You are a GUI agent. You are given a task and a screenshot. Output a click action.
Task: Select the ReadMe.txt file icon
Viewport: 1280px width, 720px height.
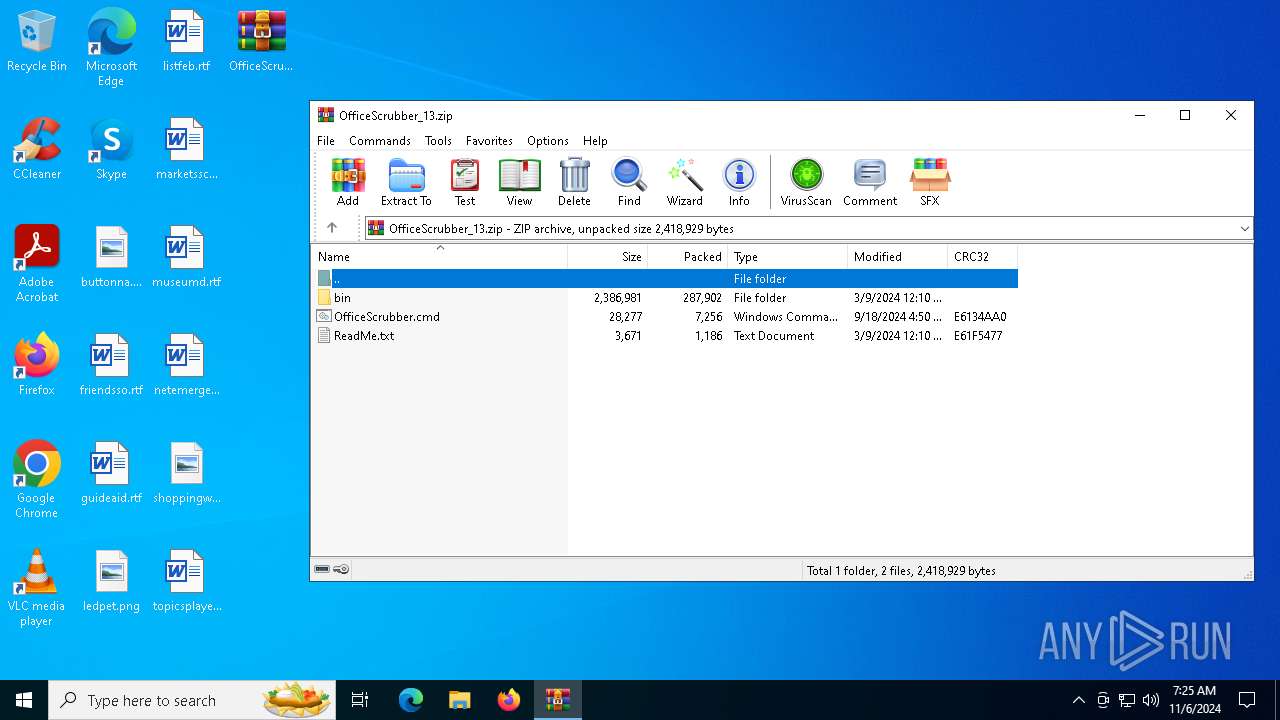[x=324, y=335]
